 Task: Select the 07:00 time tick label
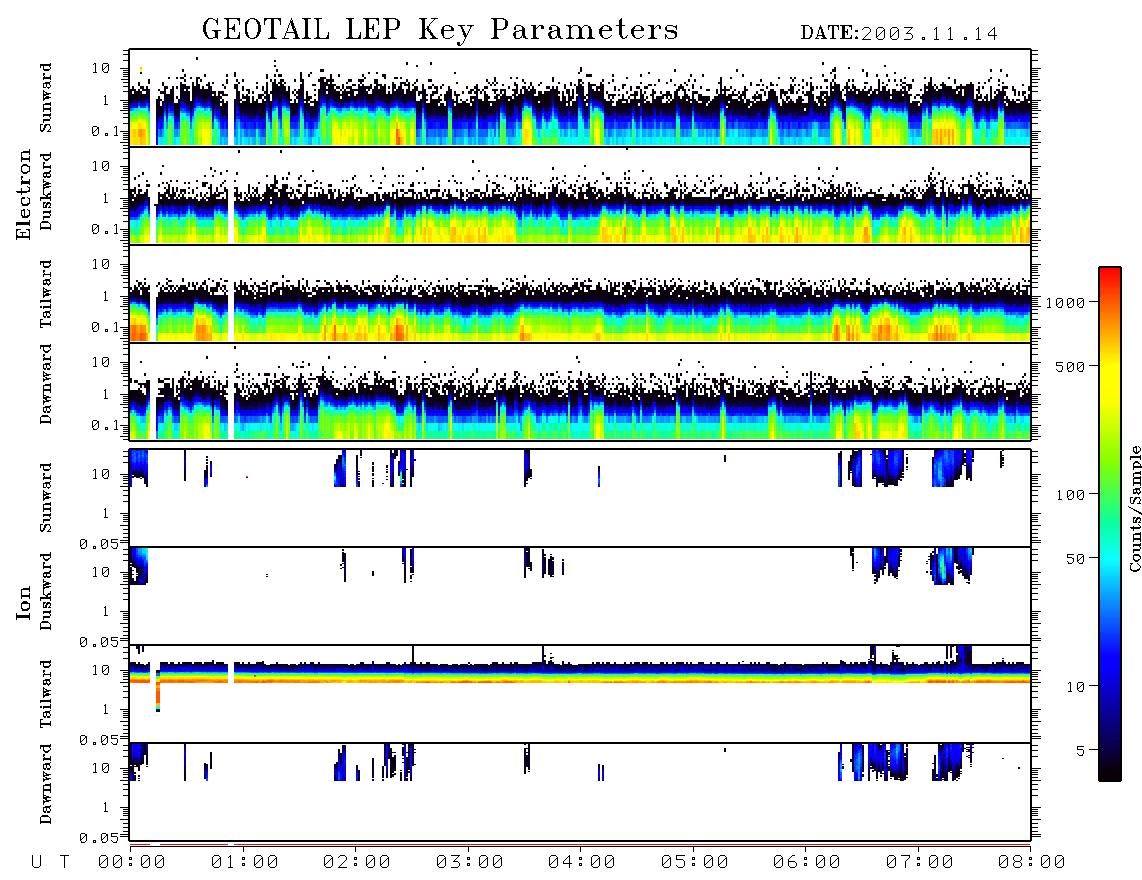coord(919,863)
